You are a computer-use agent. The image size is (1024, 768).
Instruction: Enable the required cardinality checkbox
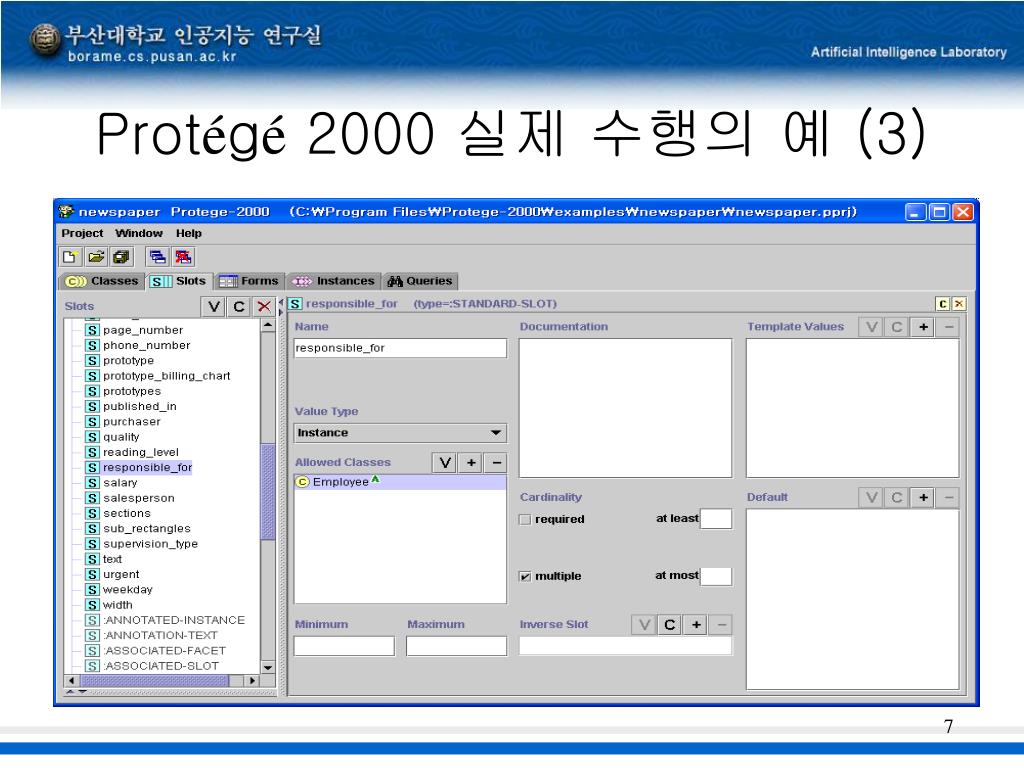pyautogui.click(x=524, y=520)
